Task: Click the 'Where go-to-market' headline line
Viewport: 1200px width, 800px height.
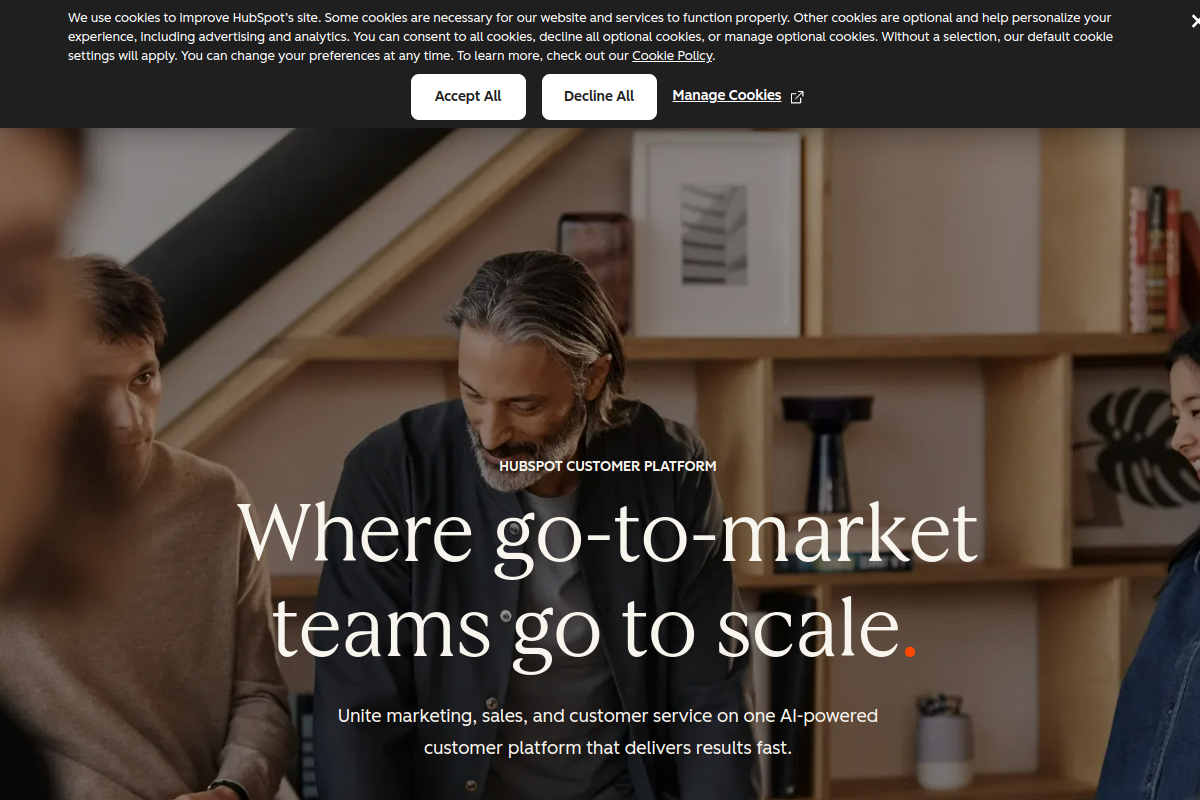Action: [x=607, y=535]
